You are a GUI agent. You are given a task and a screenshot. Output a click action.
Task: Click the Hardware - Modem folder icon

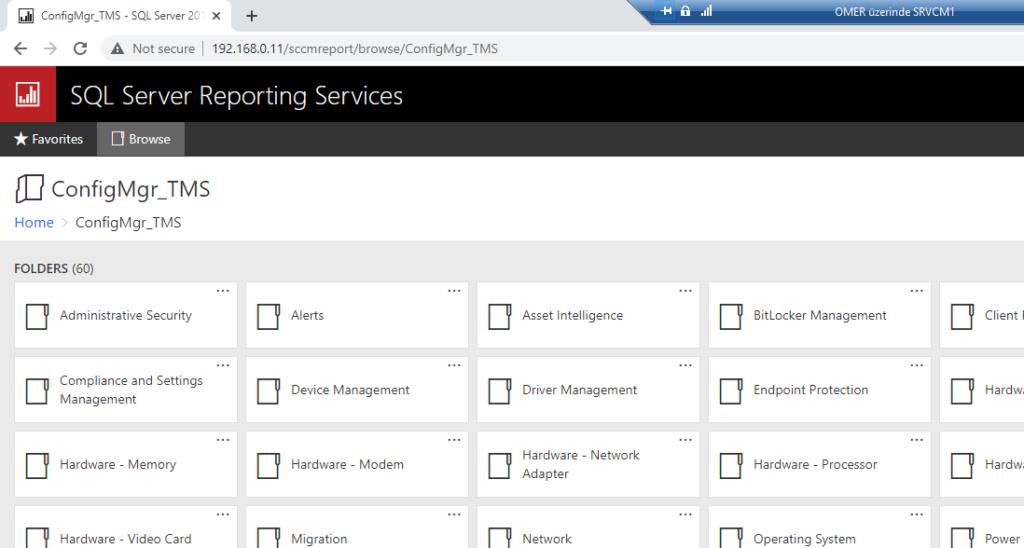point(268,465)
